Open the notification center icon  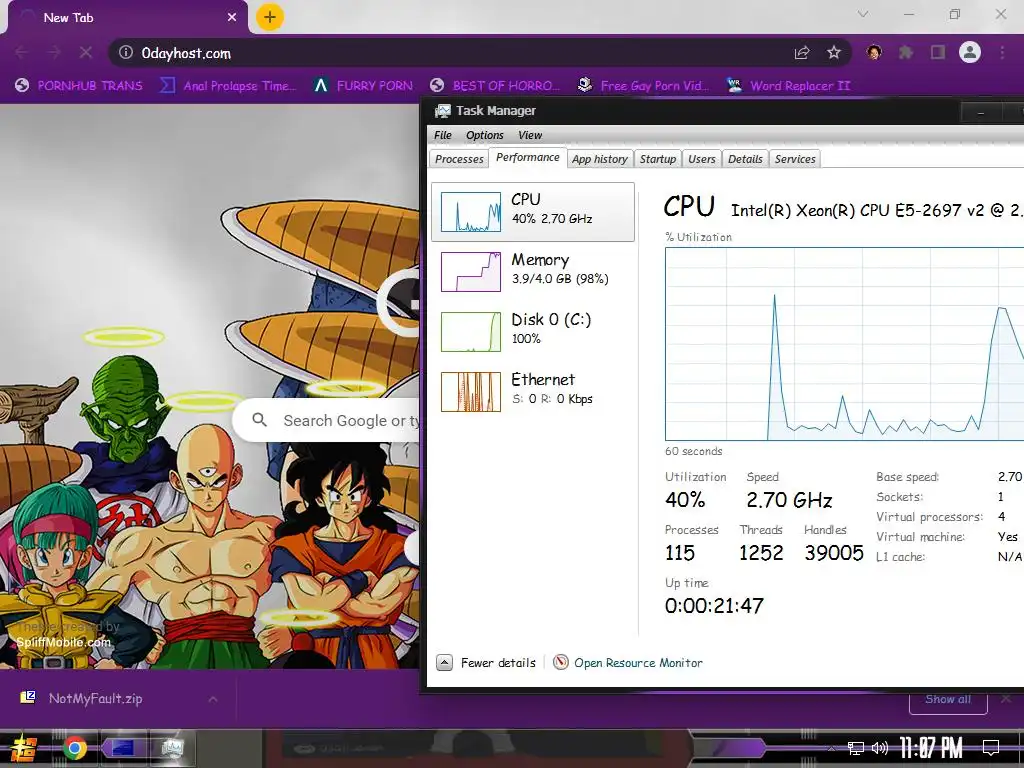[991, 748]
